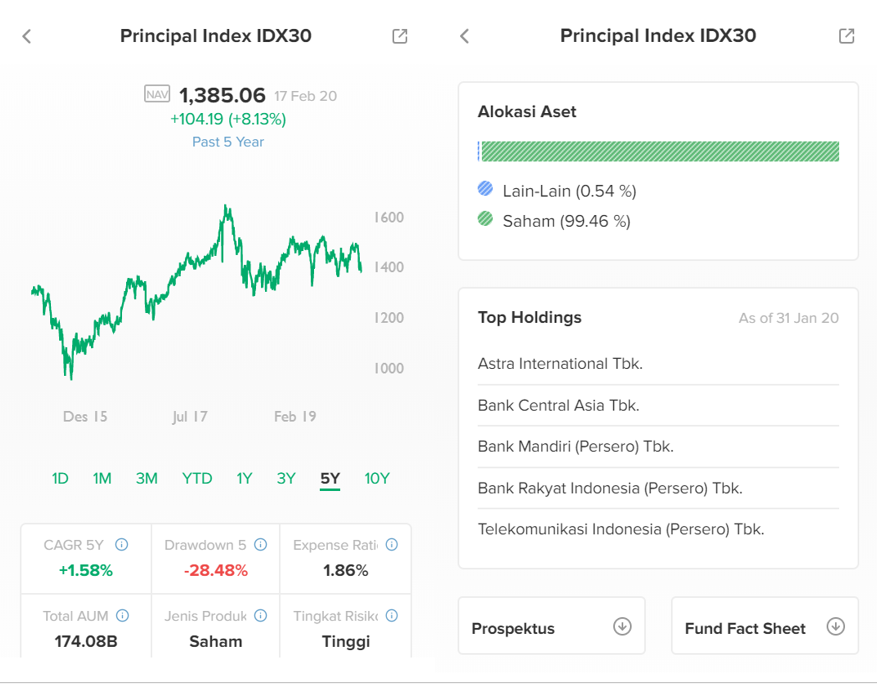
Task: Open external link icon in right header
Action: (x=847, y=36)
